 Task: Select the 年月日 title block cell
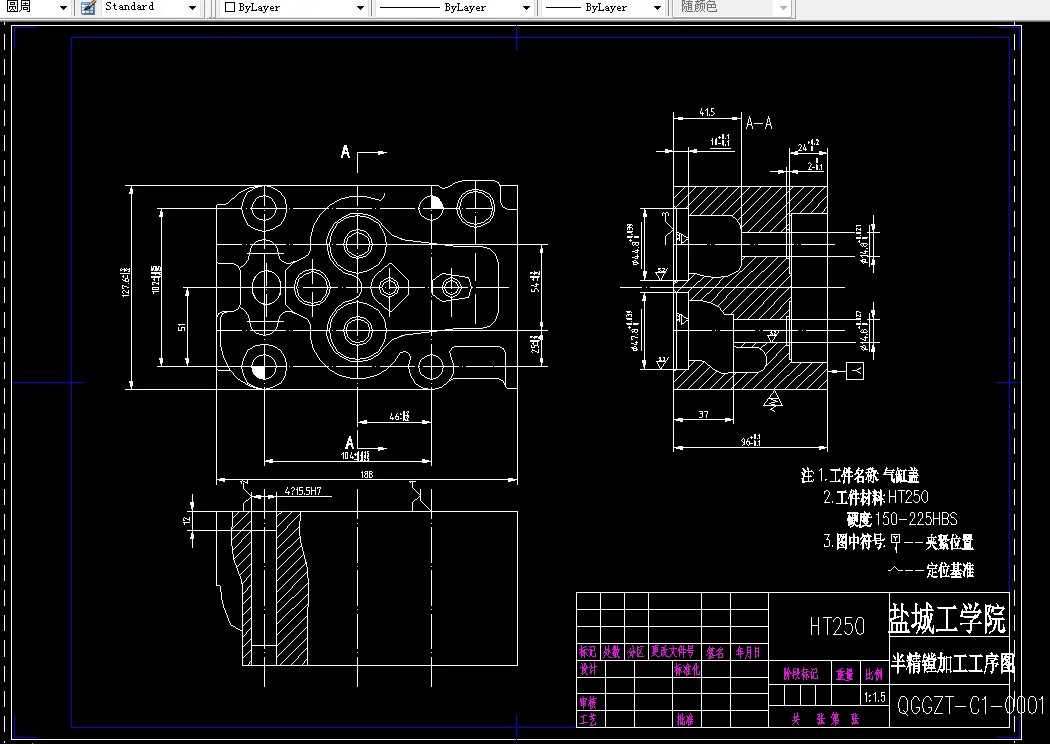tap(748, 652)
